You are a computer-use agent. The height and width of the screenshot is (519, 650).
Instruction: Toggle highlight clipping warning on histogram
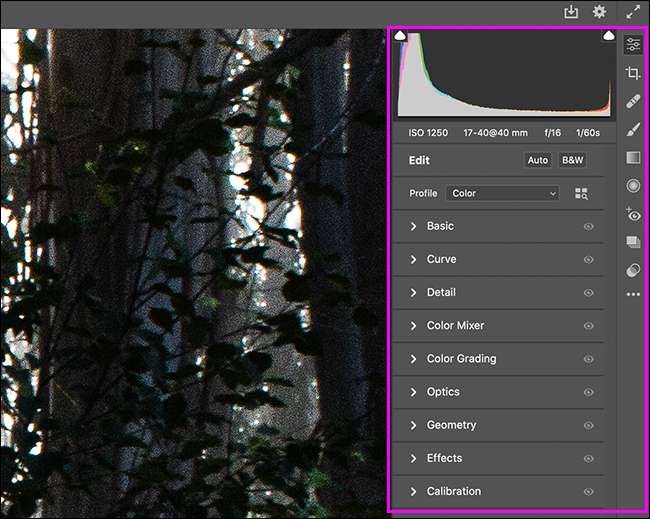coord(608,37)
